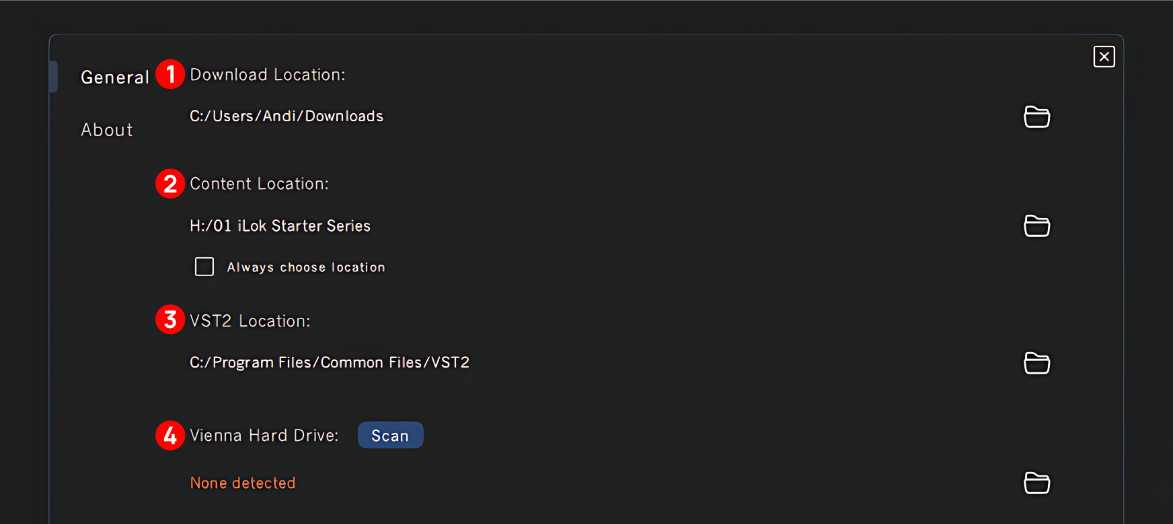1173x524 pixels.
Task: Click the orange None detected text
Action: pyautogui.click(x=243, y=483)
